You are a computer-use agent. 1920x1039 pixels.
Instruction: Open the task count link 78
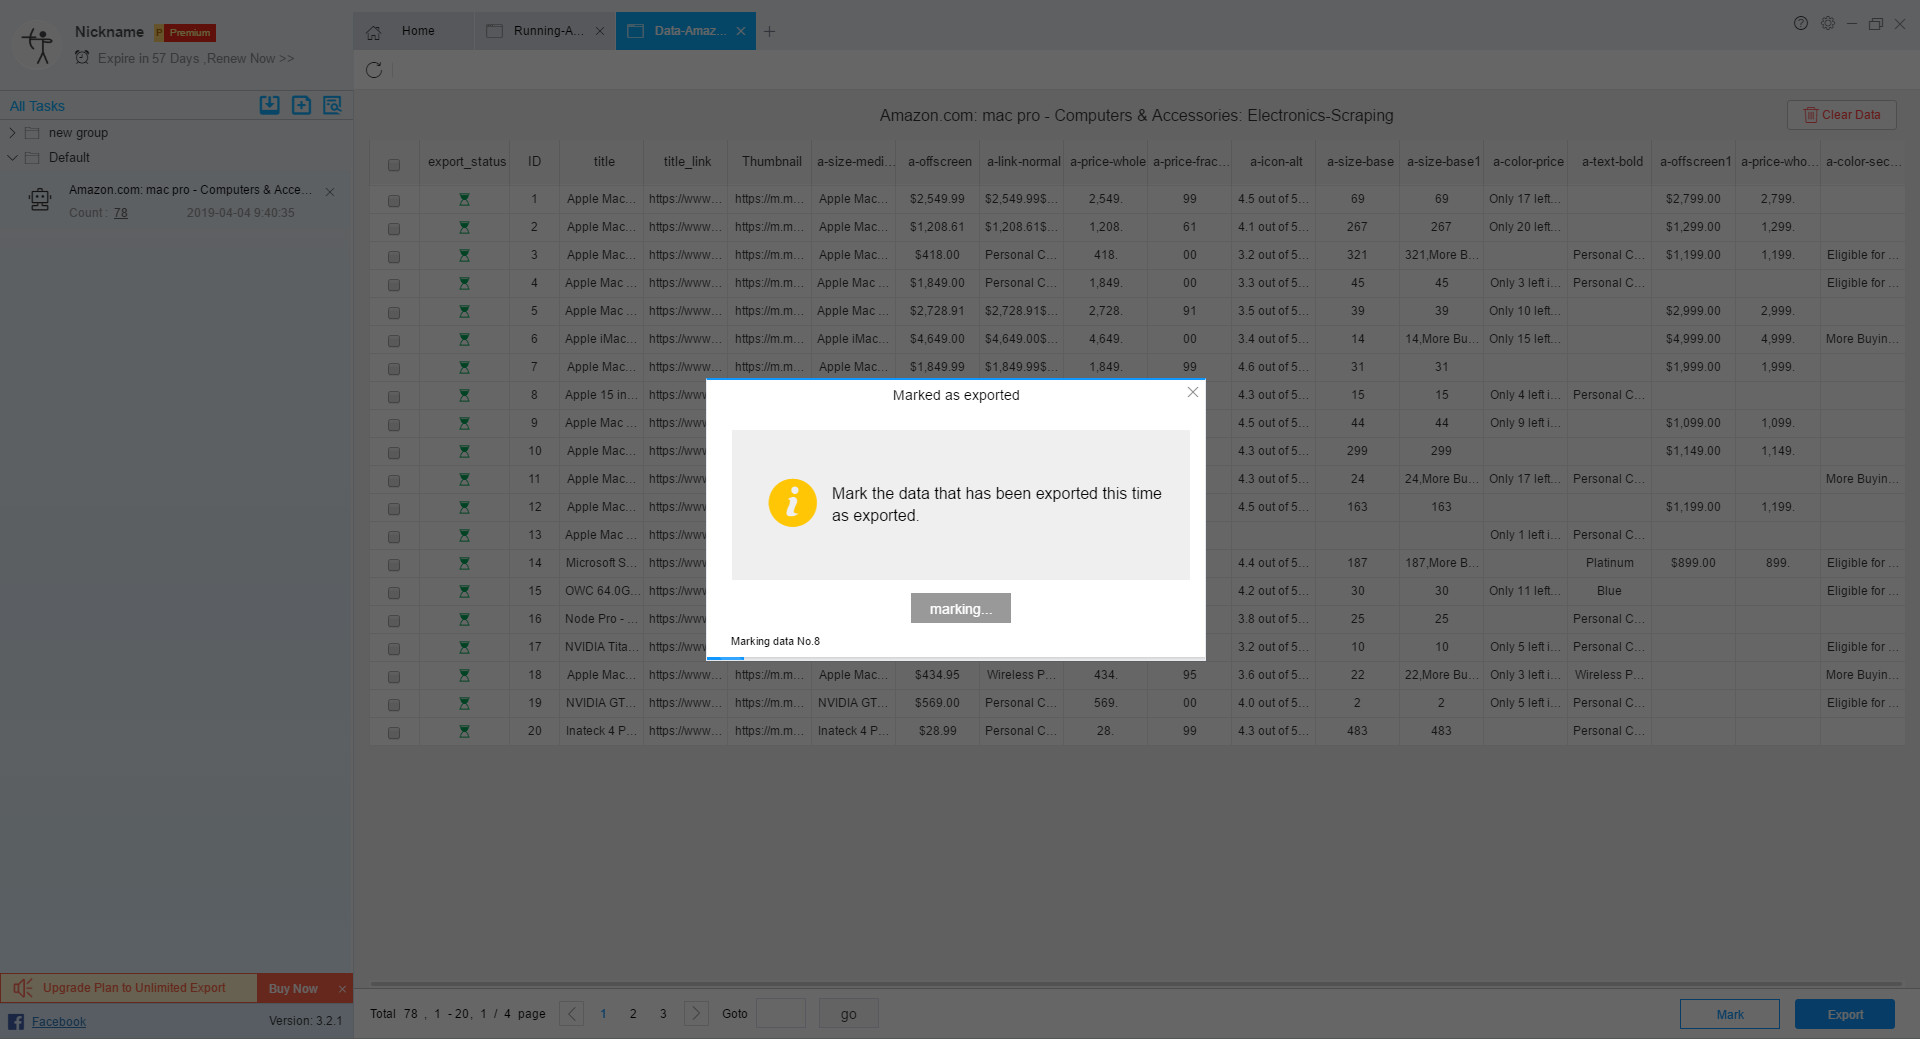tap(120, 213)
